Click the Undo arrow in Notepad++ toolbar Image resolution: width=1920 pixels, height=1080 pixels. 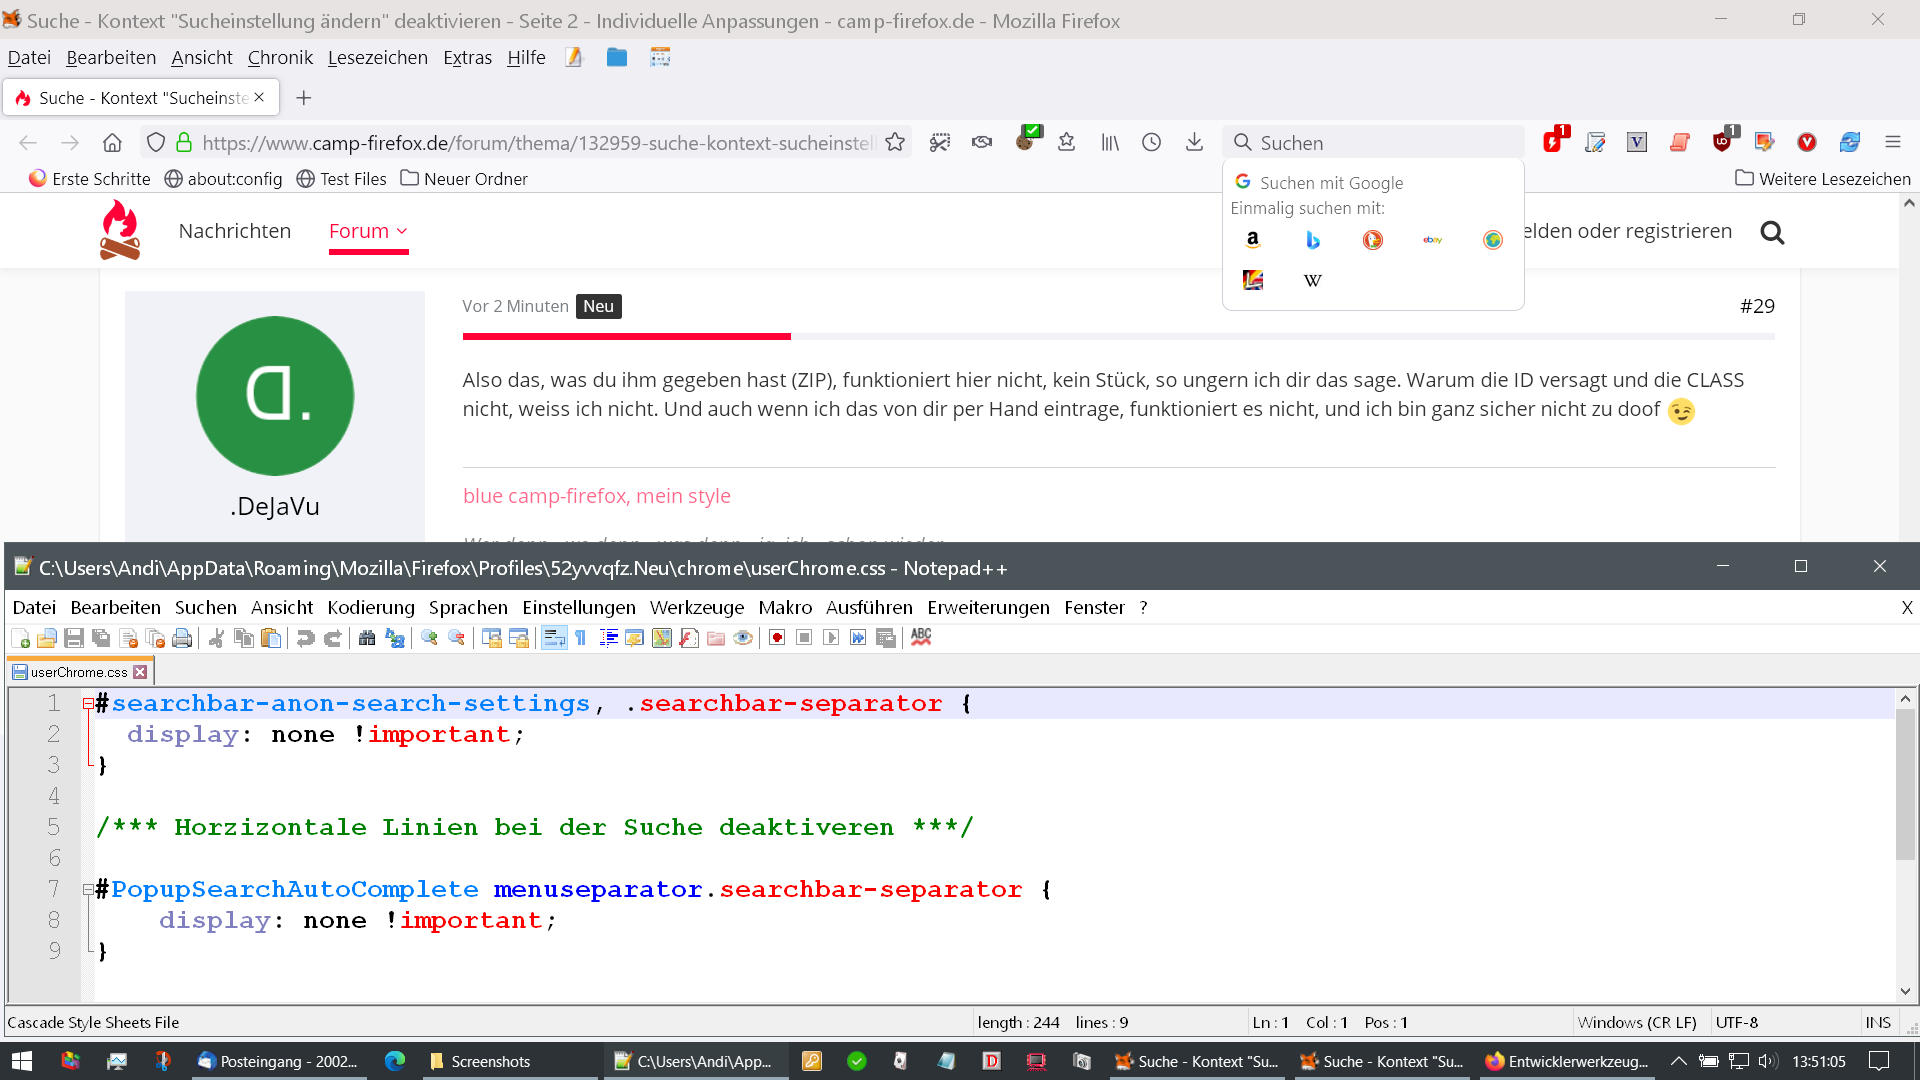pyautogui.click(x=306, y=638)
